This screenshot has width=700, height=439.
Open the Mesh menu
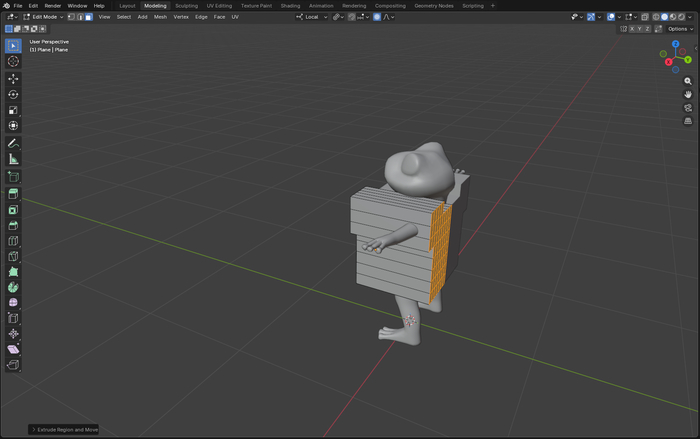(x=160, y=17)
